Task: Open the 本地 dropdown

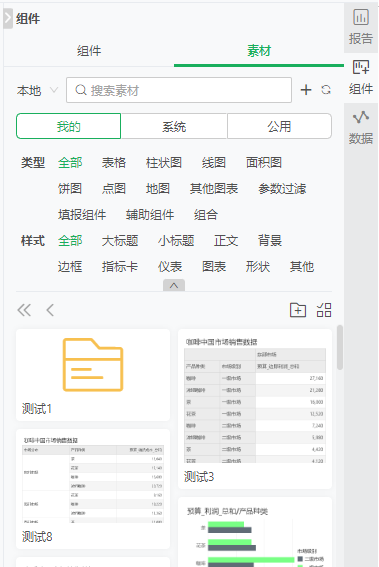Action: [37, 90]
